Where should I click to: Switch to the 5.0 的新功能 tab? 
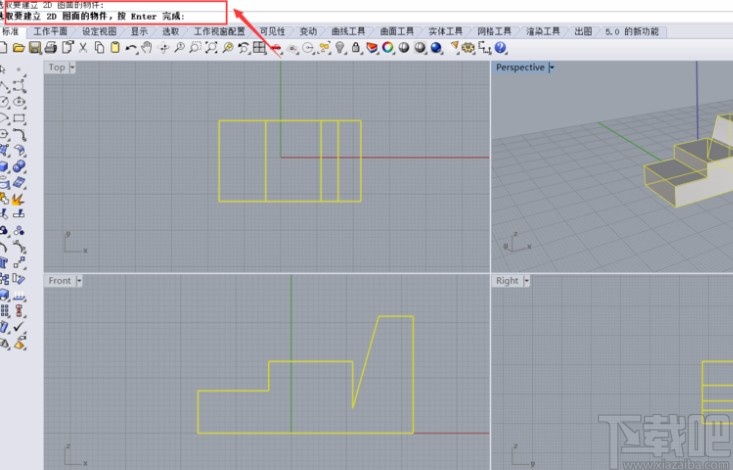[x=632, y=31]
